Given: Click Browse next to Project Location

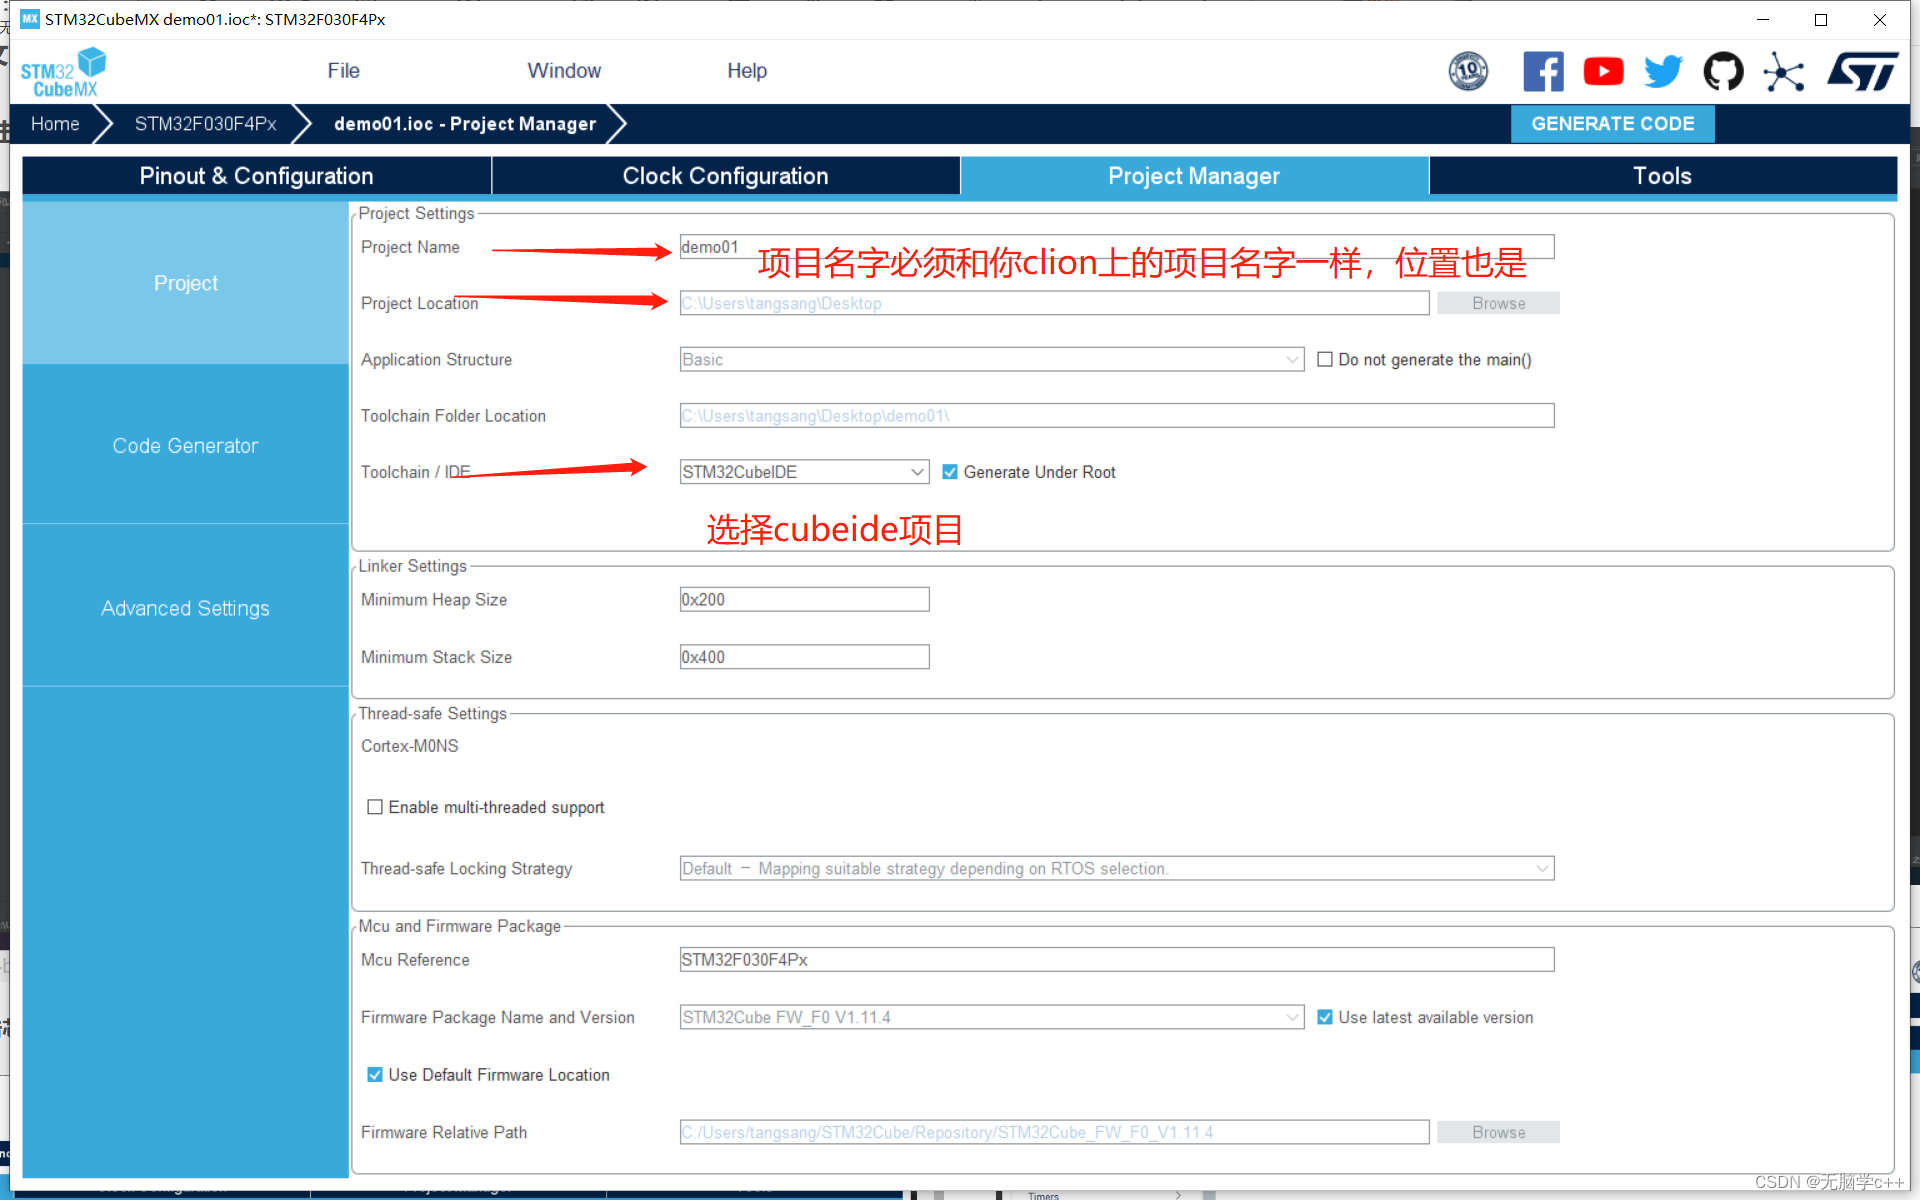Looking at the screenshot, I should click(1498, 303).
